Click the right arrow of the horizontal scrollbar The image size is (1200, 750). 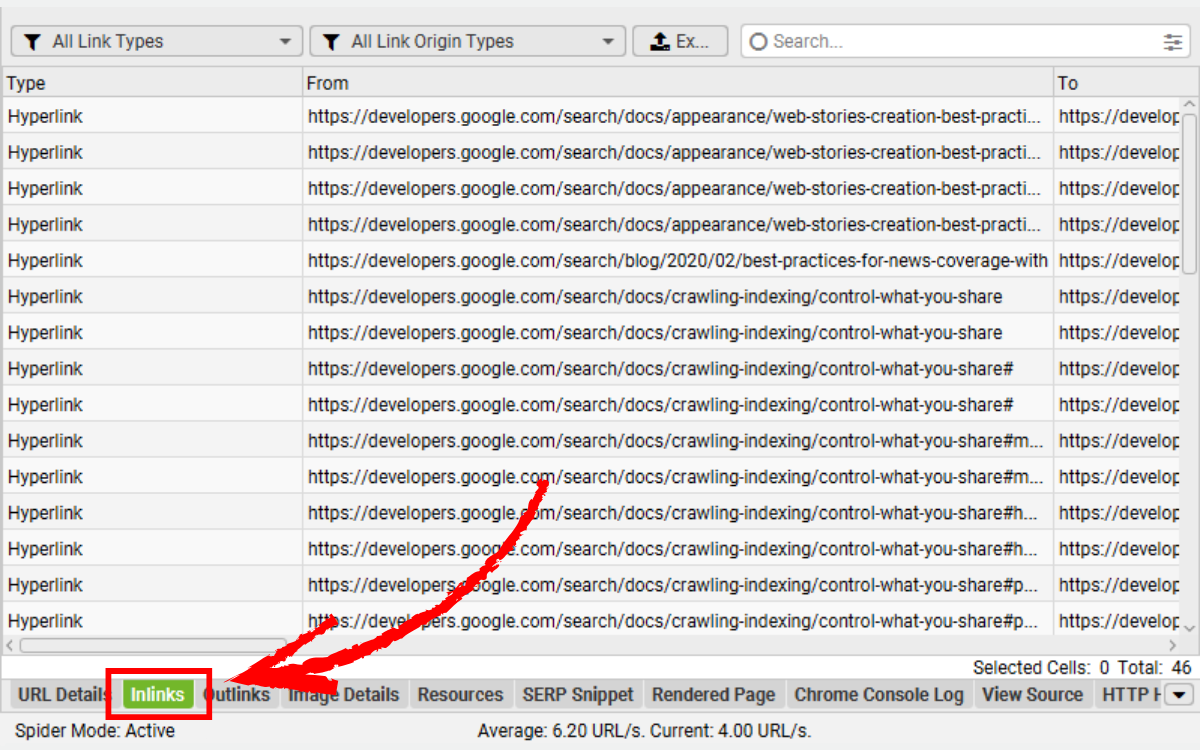tap(1173, 645)
